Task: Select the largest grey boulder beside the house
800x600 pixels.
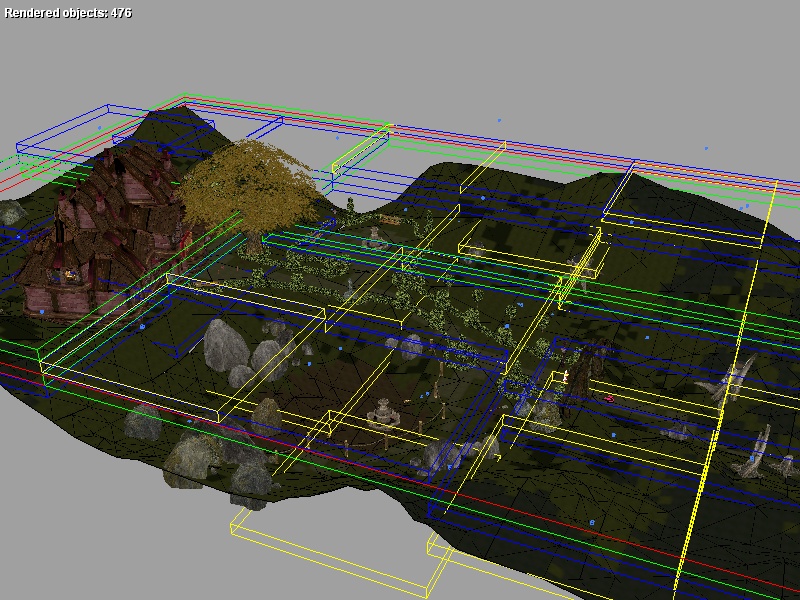Action: point(225,343)
